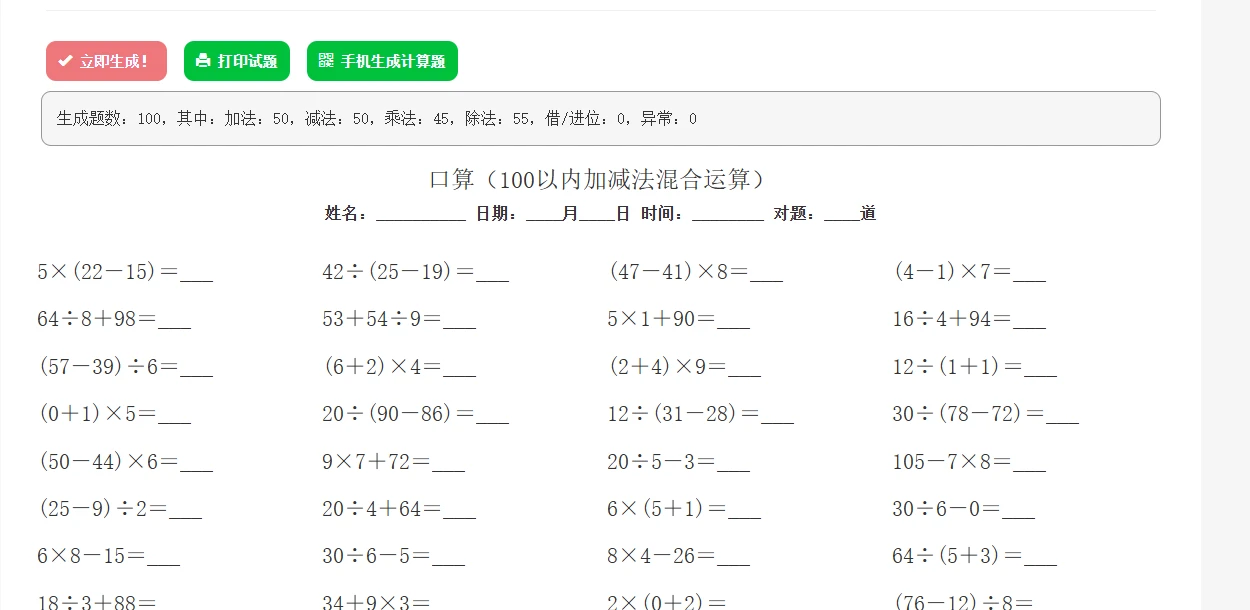This screenshot has height=610, width=1250.
Task: Click the problem 105－7×8
Action: [951, 462]
